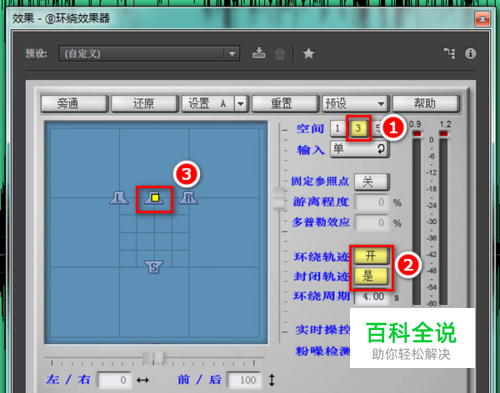
Task: Click the delete preset trash icon
Action: (280, 54)
